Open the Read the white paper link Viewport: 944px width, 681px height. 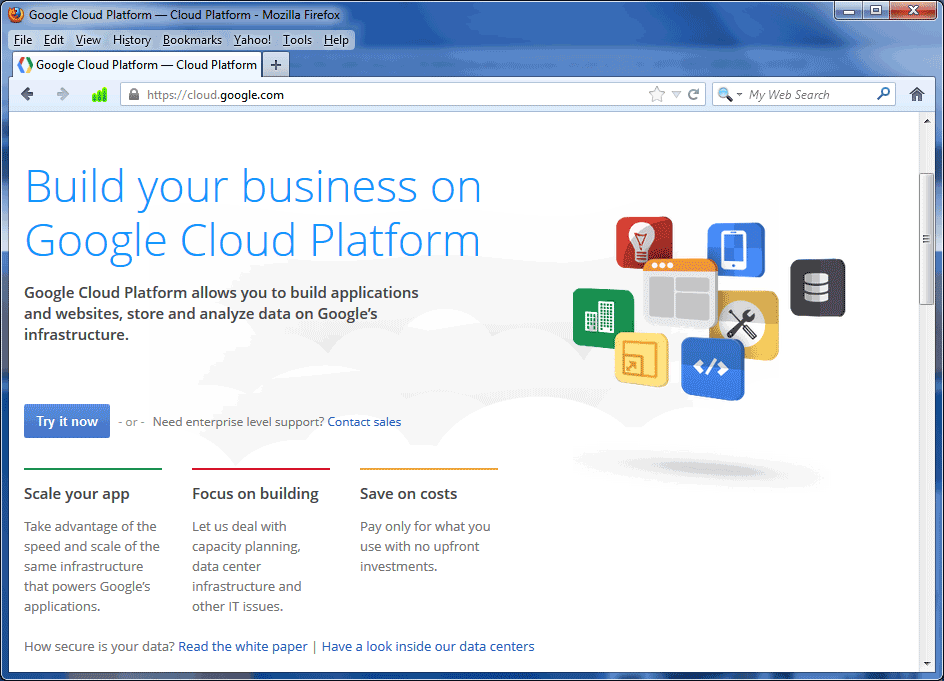pos(243,647)
